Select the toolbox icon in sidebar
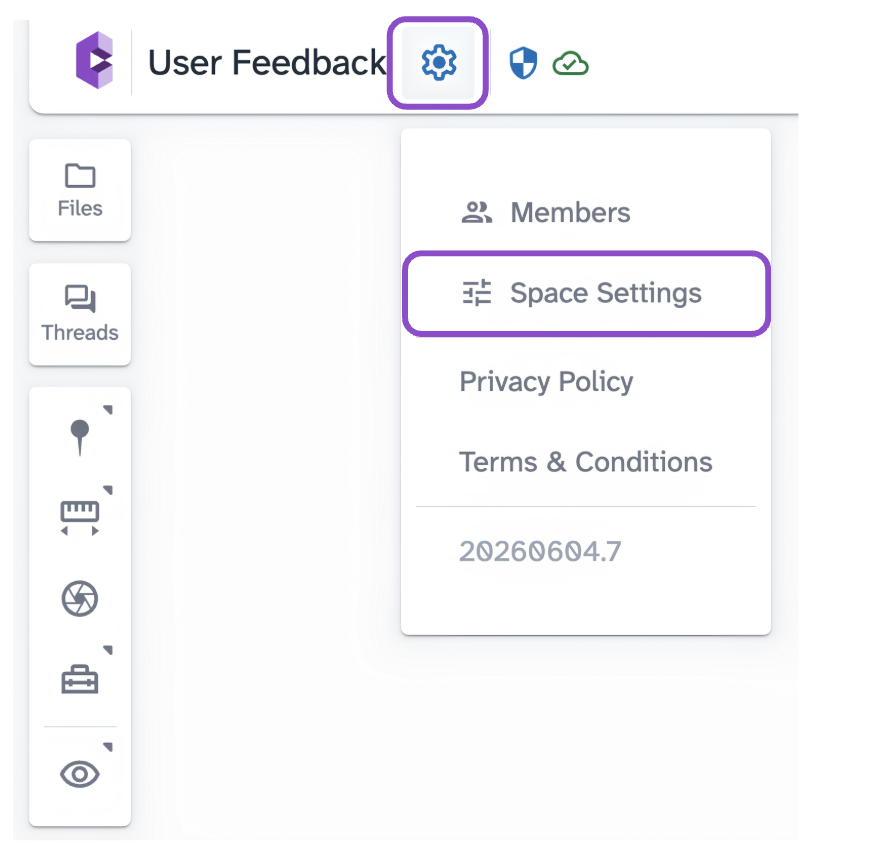This screenshot has height=852, width=874. pos(80,679)
